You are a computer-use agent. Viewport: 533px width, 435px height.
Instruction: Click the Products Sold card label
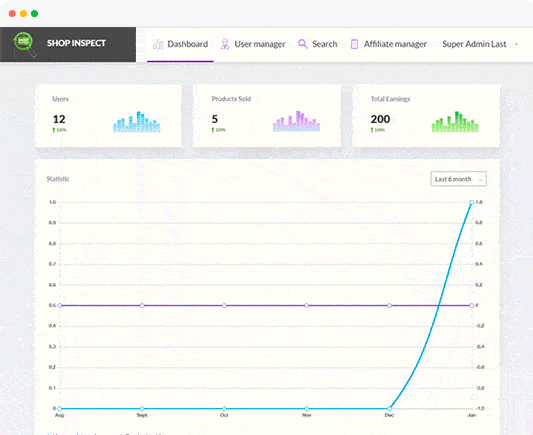point(231,99)
